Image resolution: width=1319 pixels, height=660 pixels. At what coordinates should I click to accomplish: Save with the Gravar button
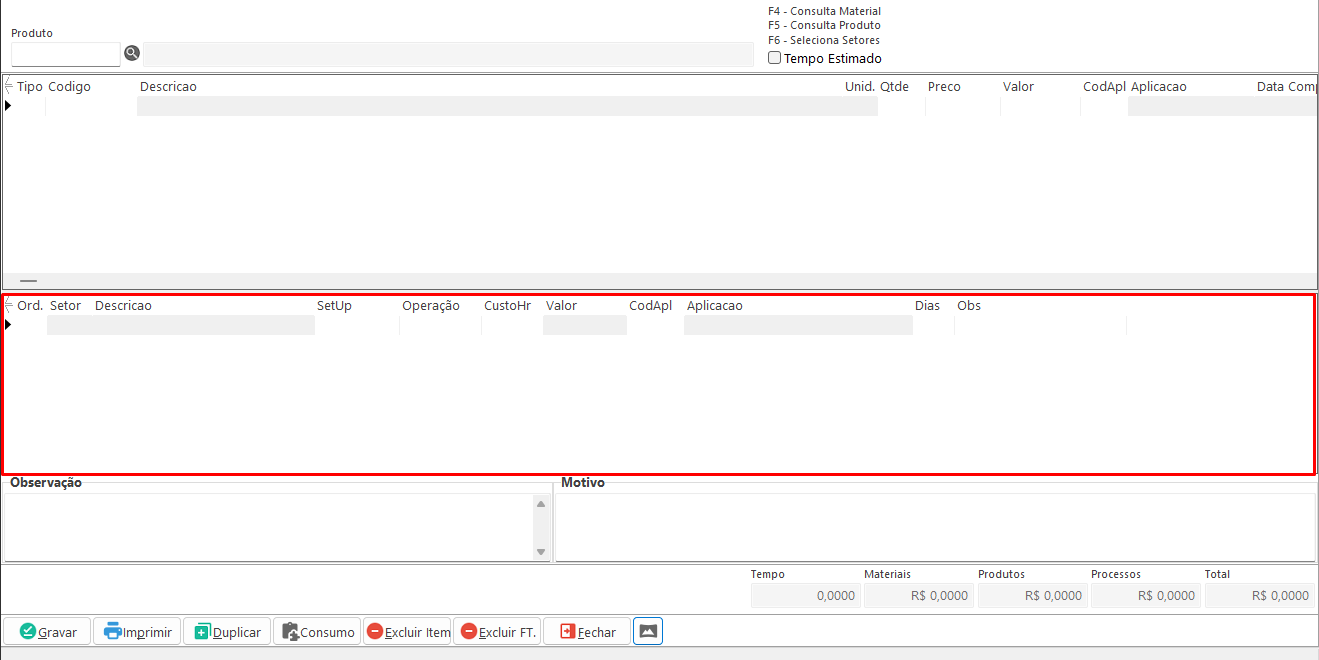click(x=47, y=632)
